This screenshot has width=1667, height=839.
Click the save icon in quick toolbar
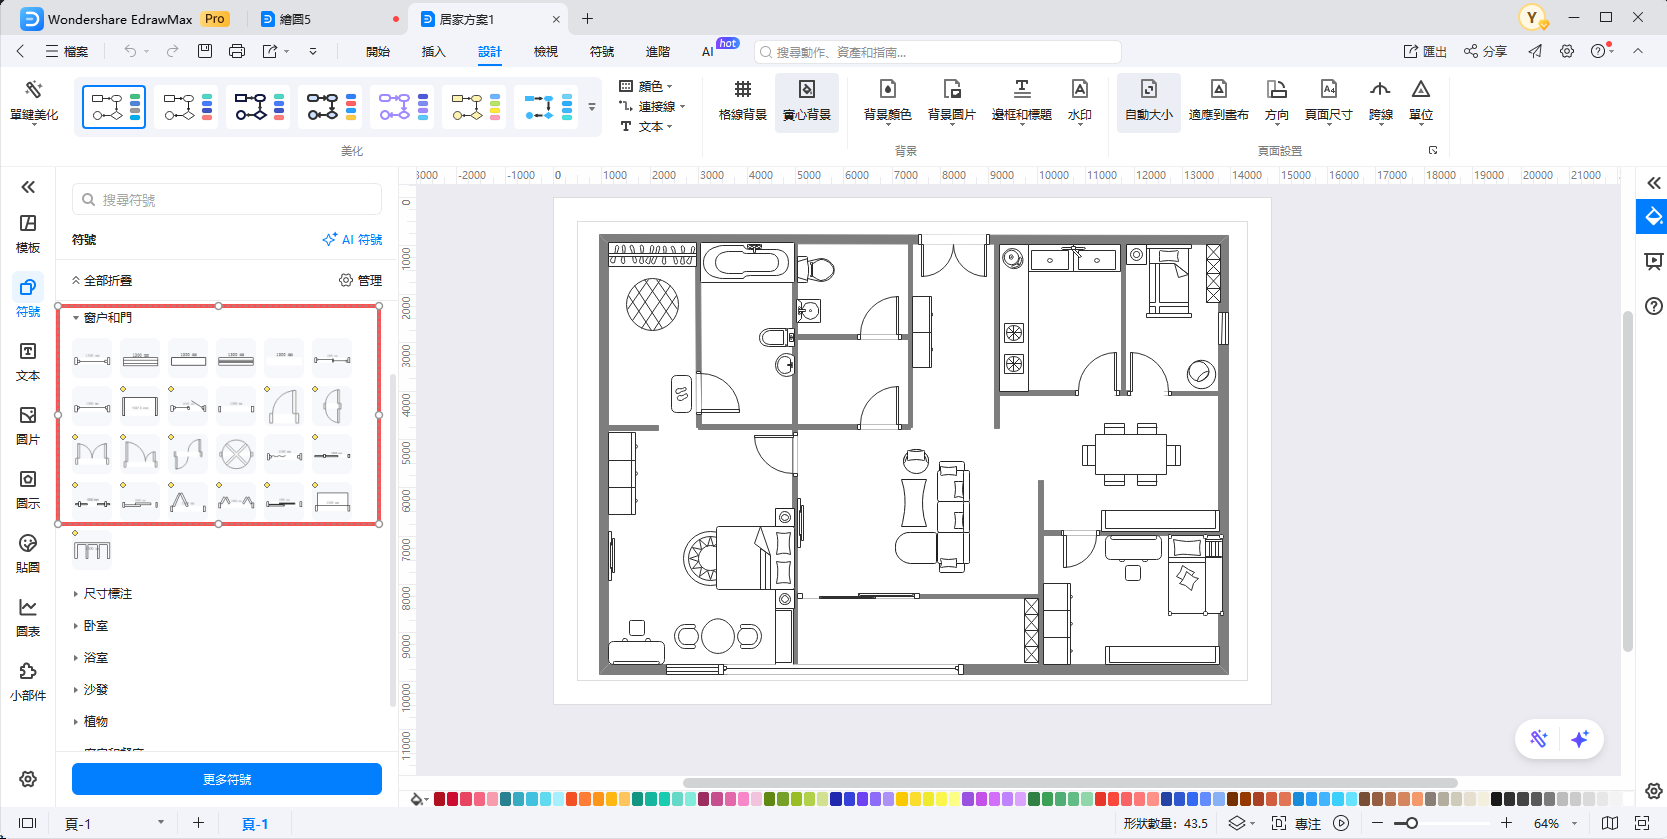tap(205, 51)
